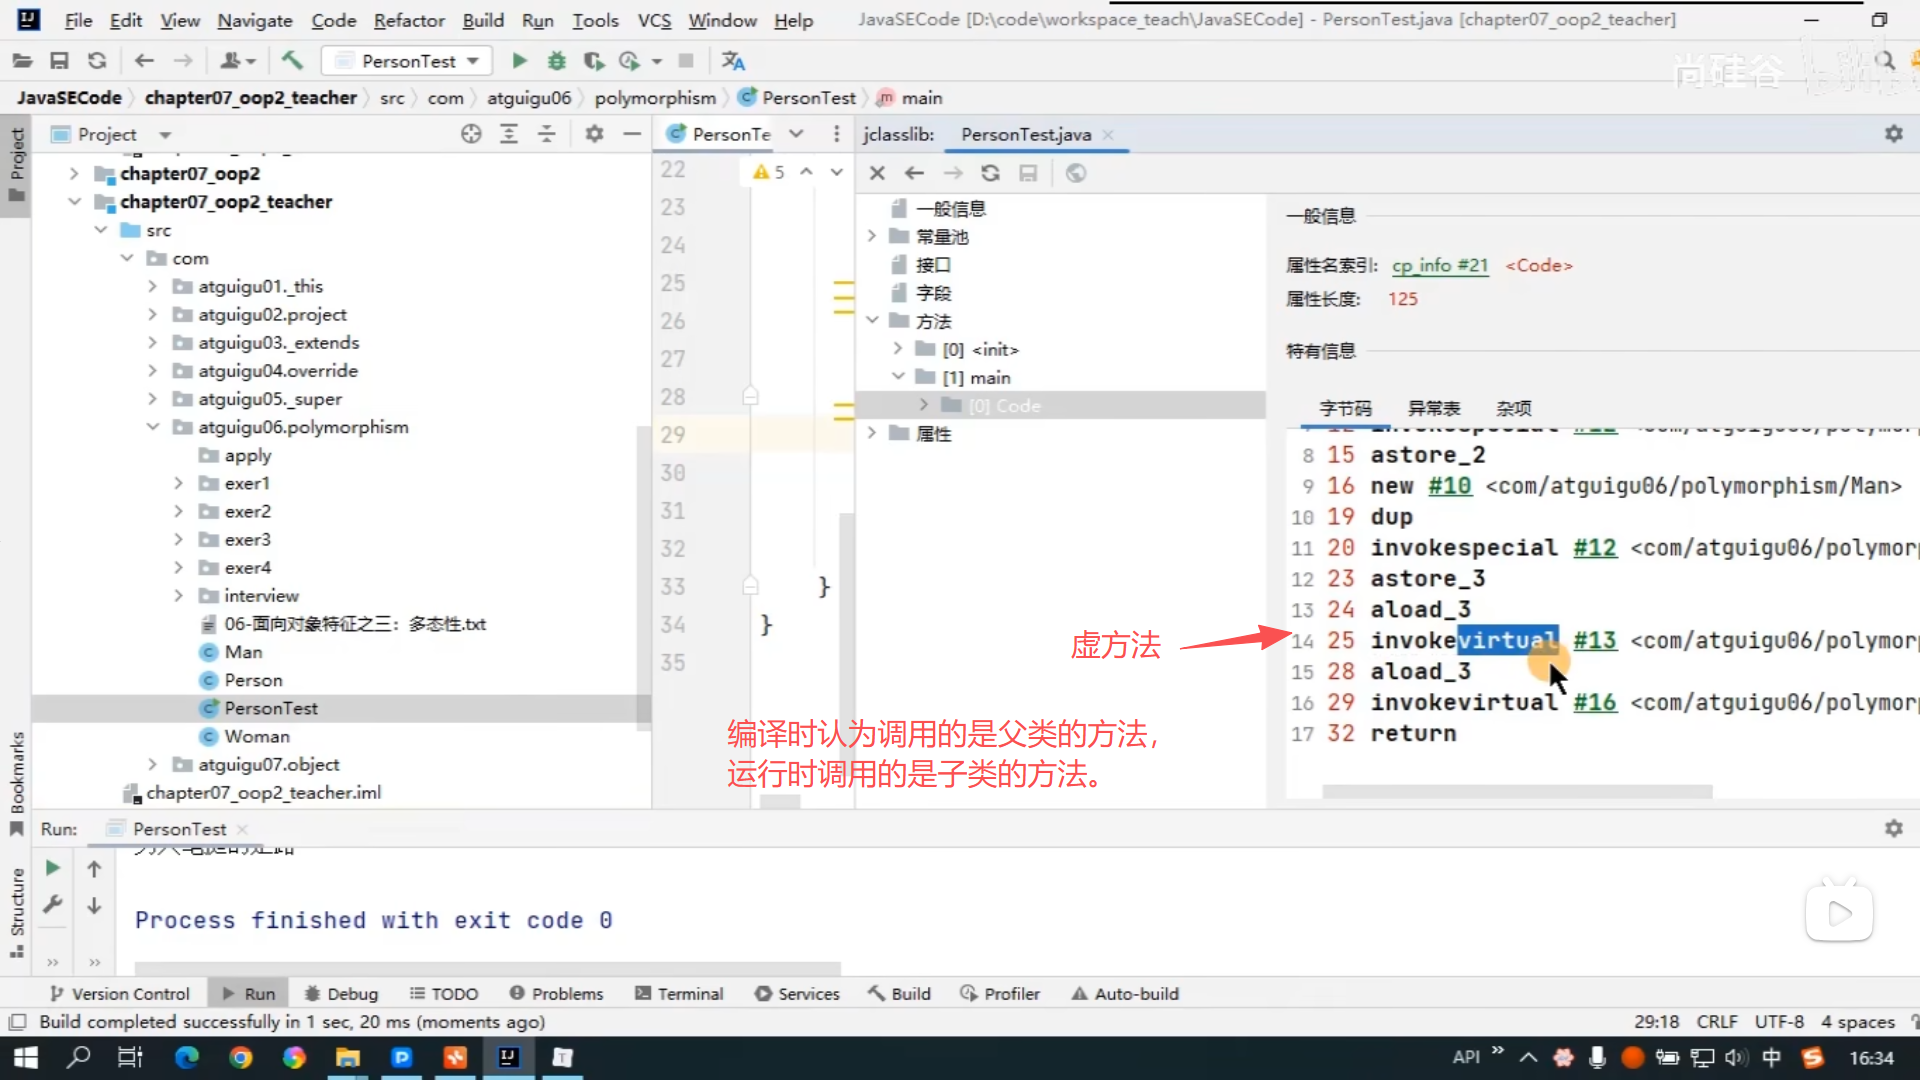Expand the 常量池 node in jclasslib
Viewport: 1920px width, 1080px height.
coord(872,236)
